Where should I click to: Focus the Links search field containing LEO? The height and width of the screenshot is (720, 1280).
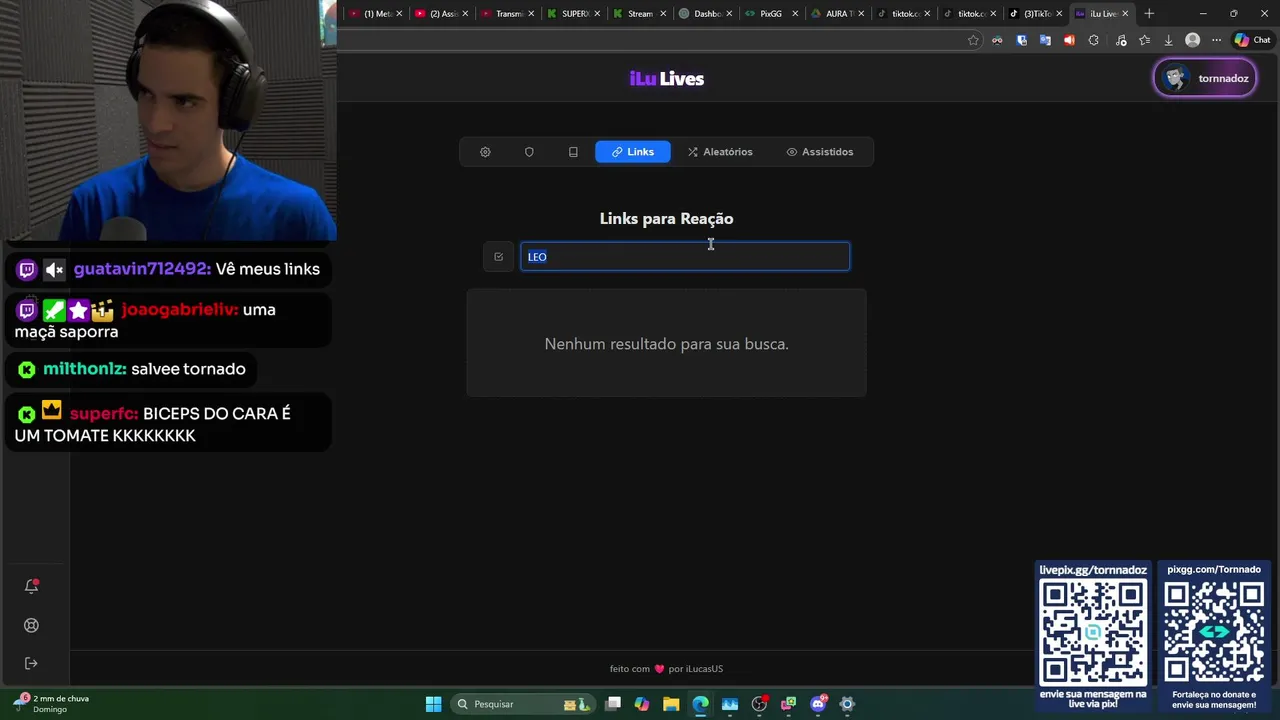coord(685,257)
